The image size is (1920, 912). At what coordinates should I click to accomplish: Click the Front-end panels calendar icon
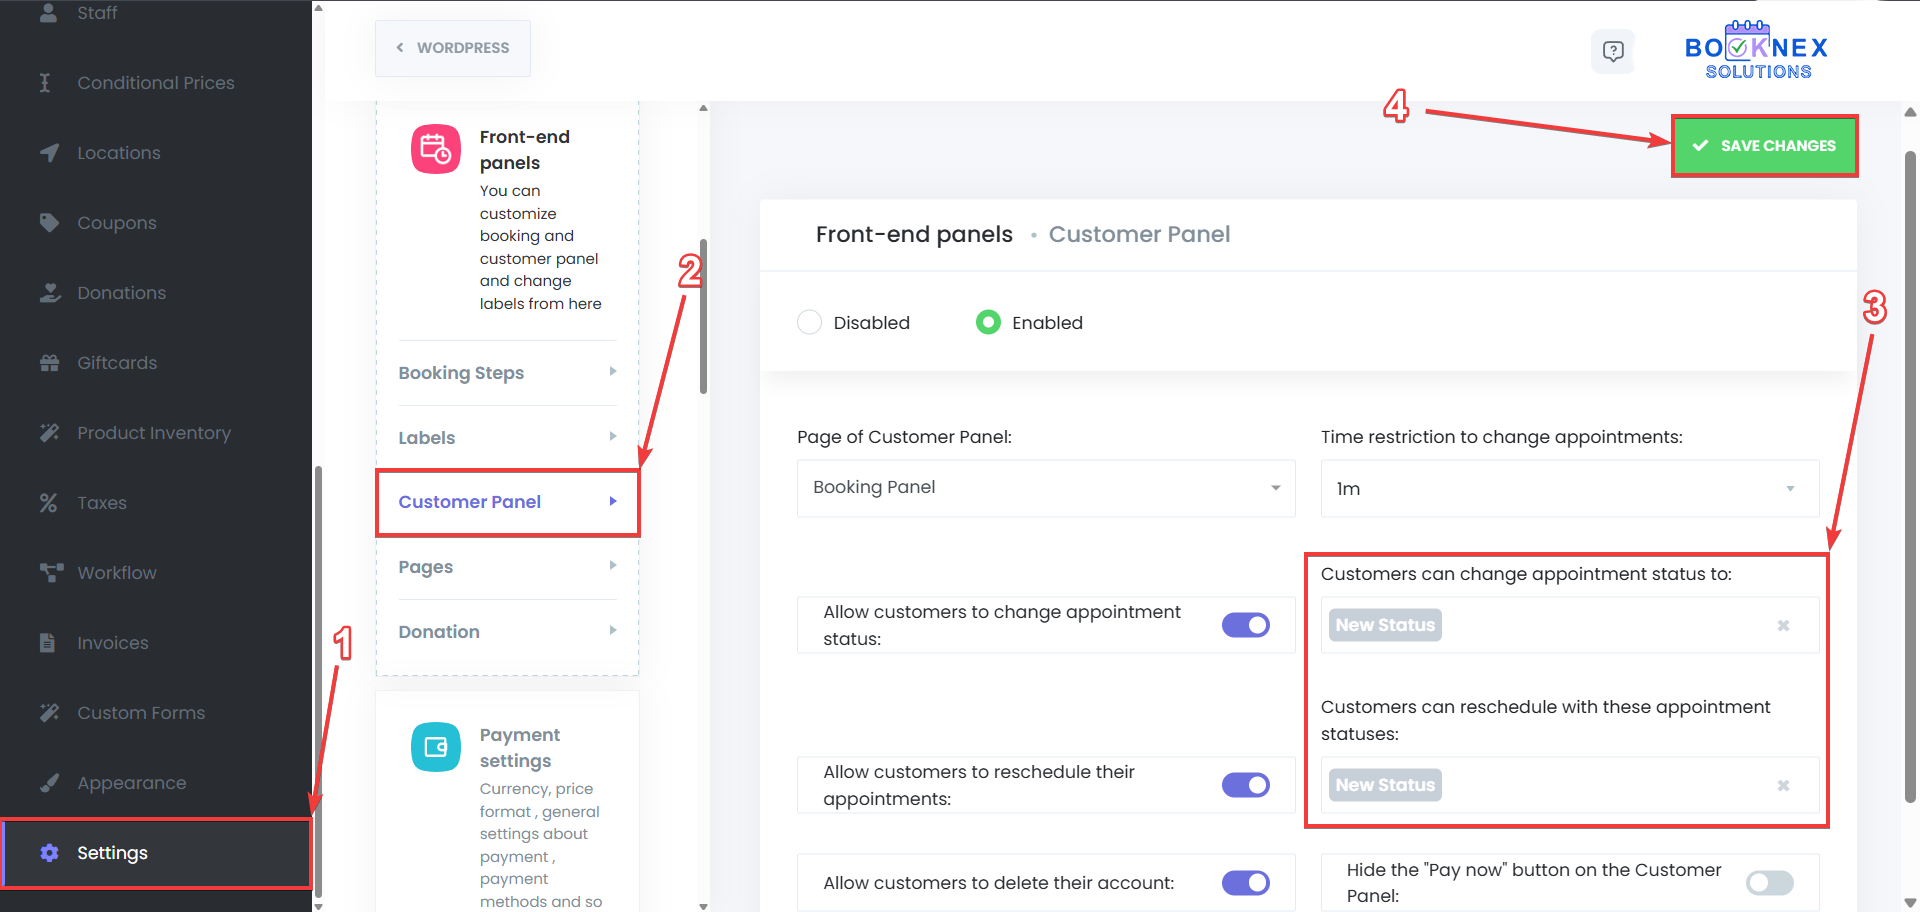pos(435,148)
